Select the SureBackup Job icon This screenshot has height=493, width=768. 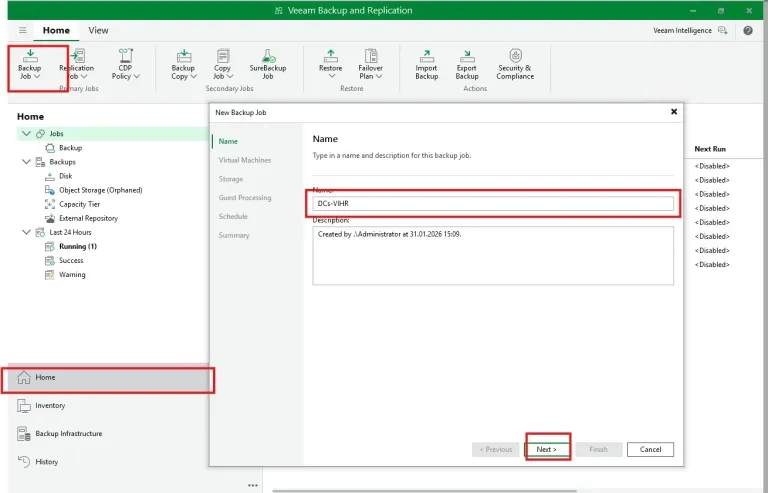click(268, 64)
